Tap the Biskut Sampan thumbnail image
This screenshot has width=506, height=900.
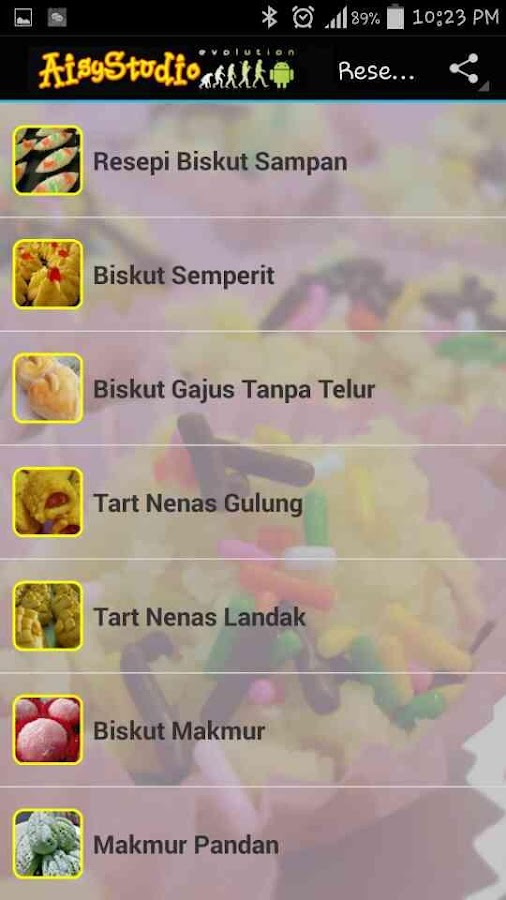point(48,161)
